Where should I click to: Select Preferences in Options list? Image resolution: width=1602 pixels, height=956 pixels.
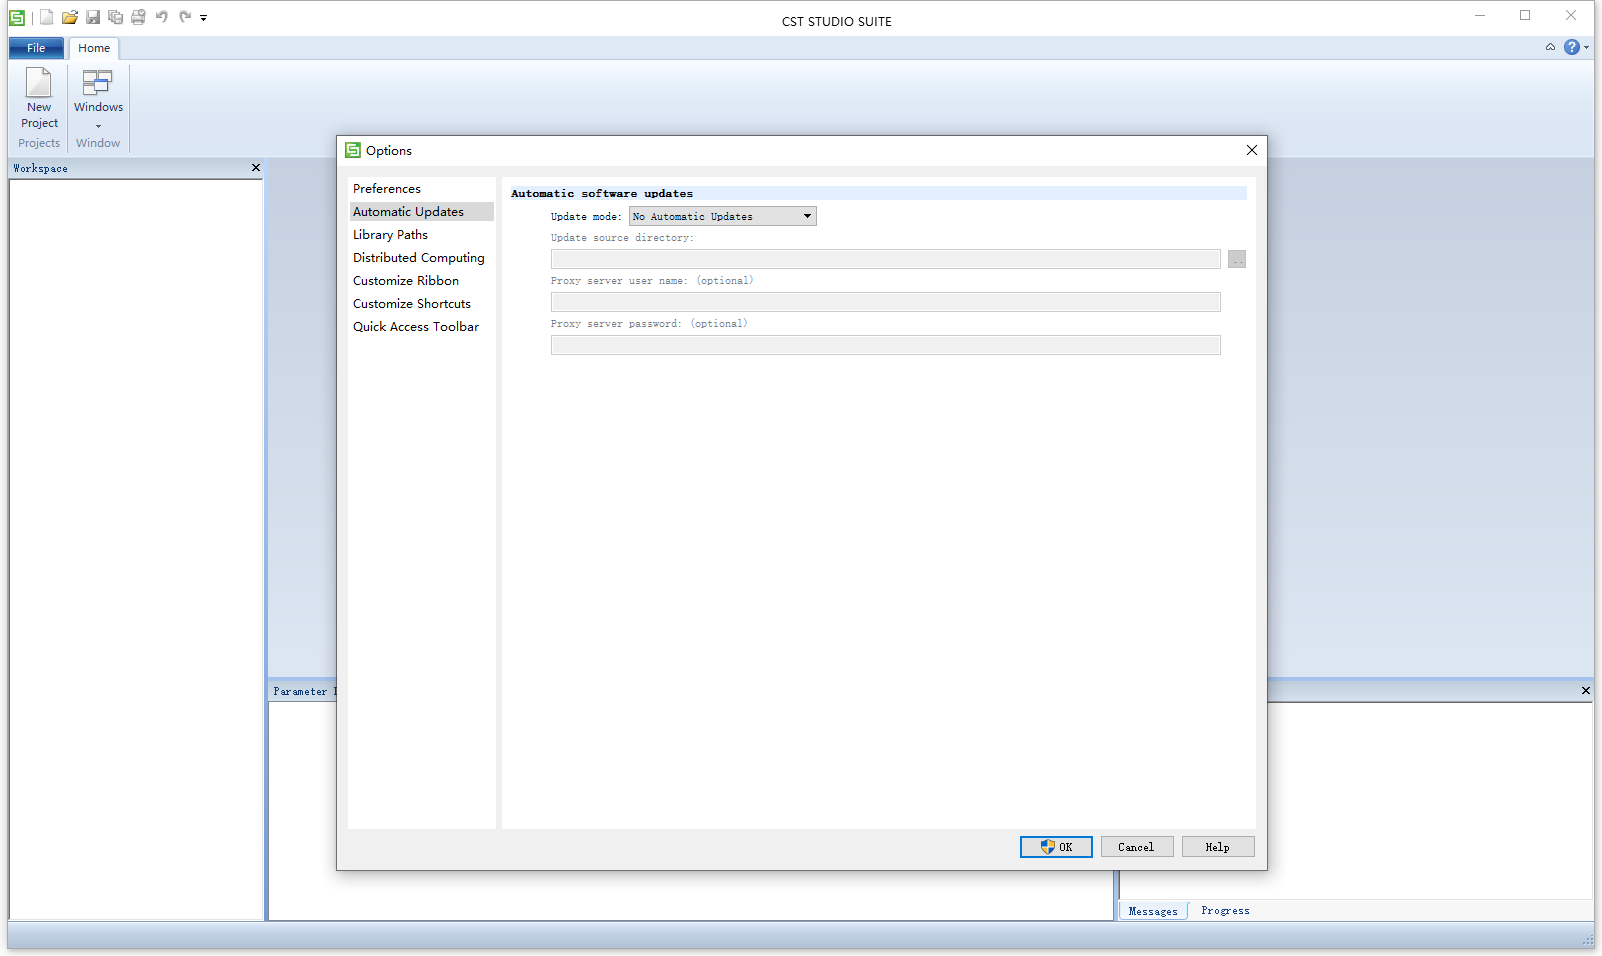(x=421, y=189)
